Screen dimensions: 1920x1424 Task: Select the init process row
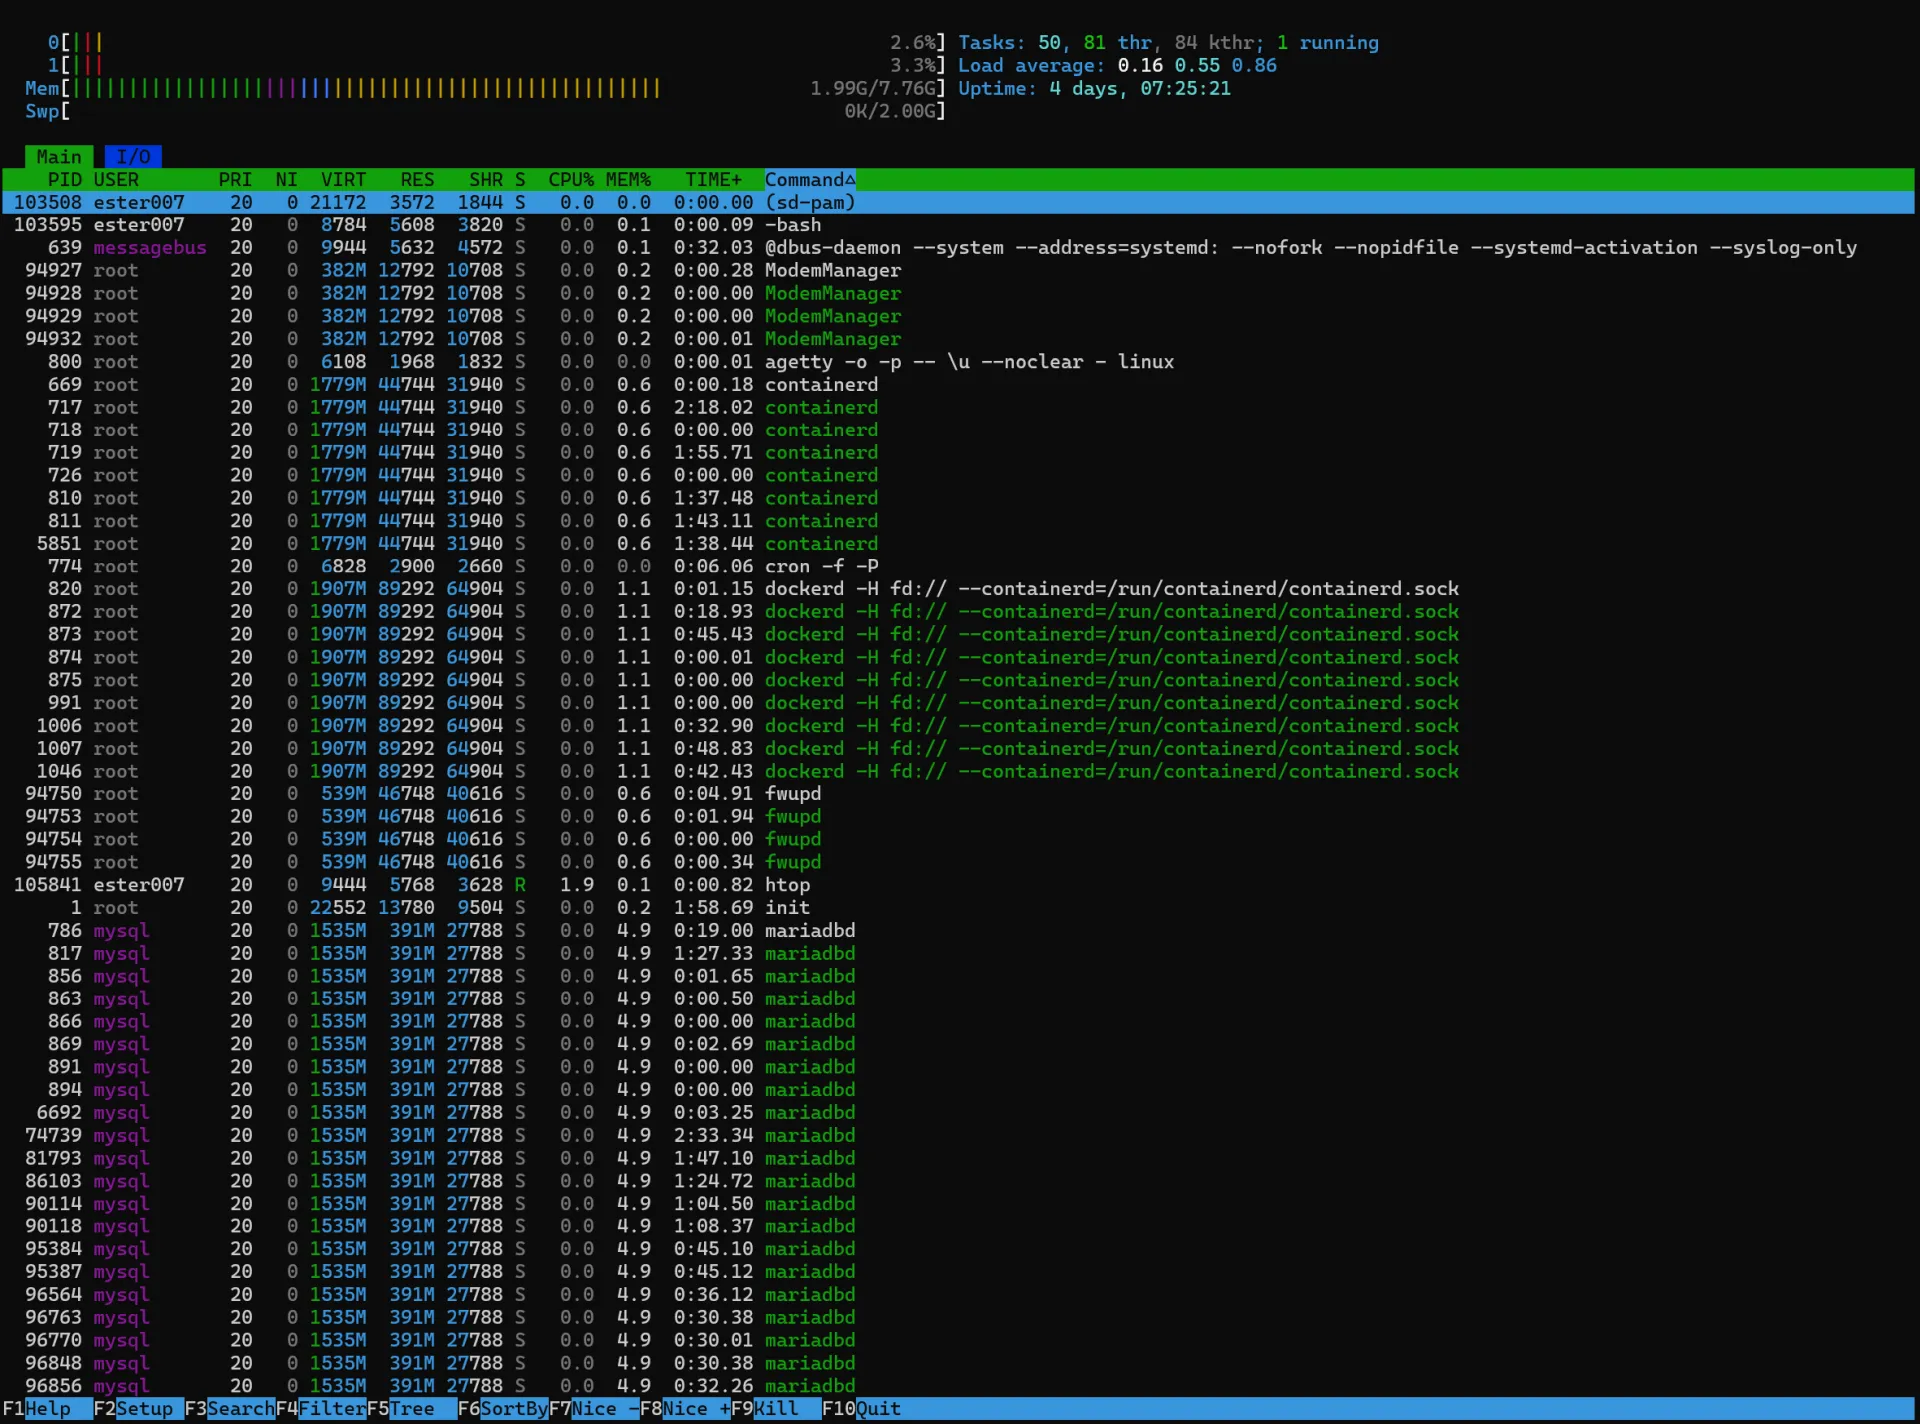click(x=958, y=908)
